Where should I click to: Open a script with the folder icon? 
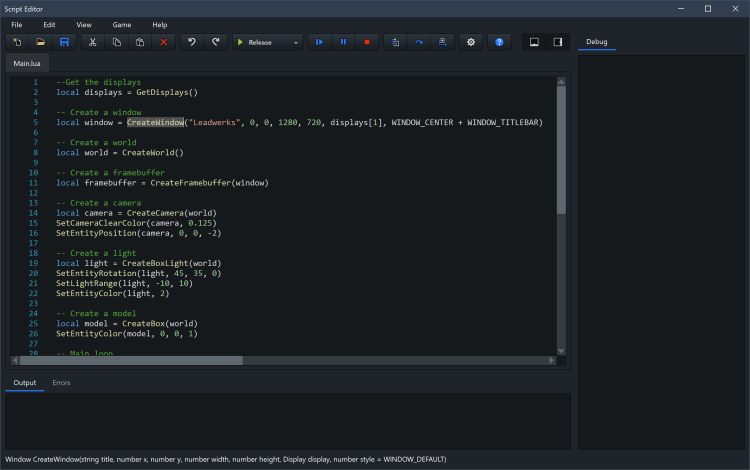(41, 42)
